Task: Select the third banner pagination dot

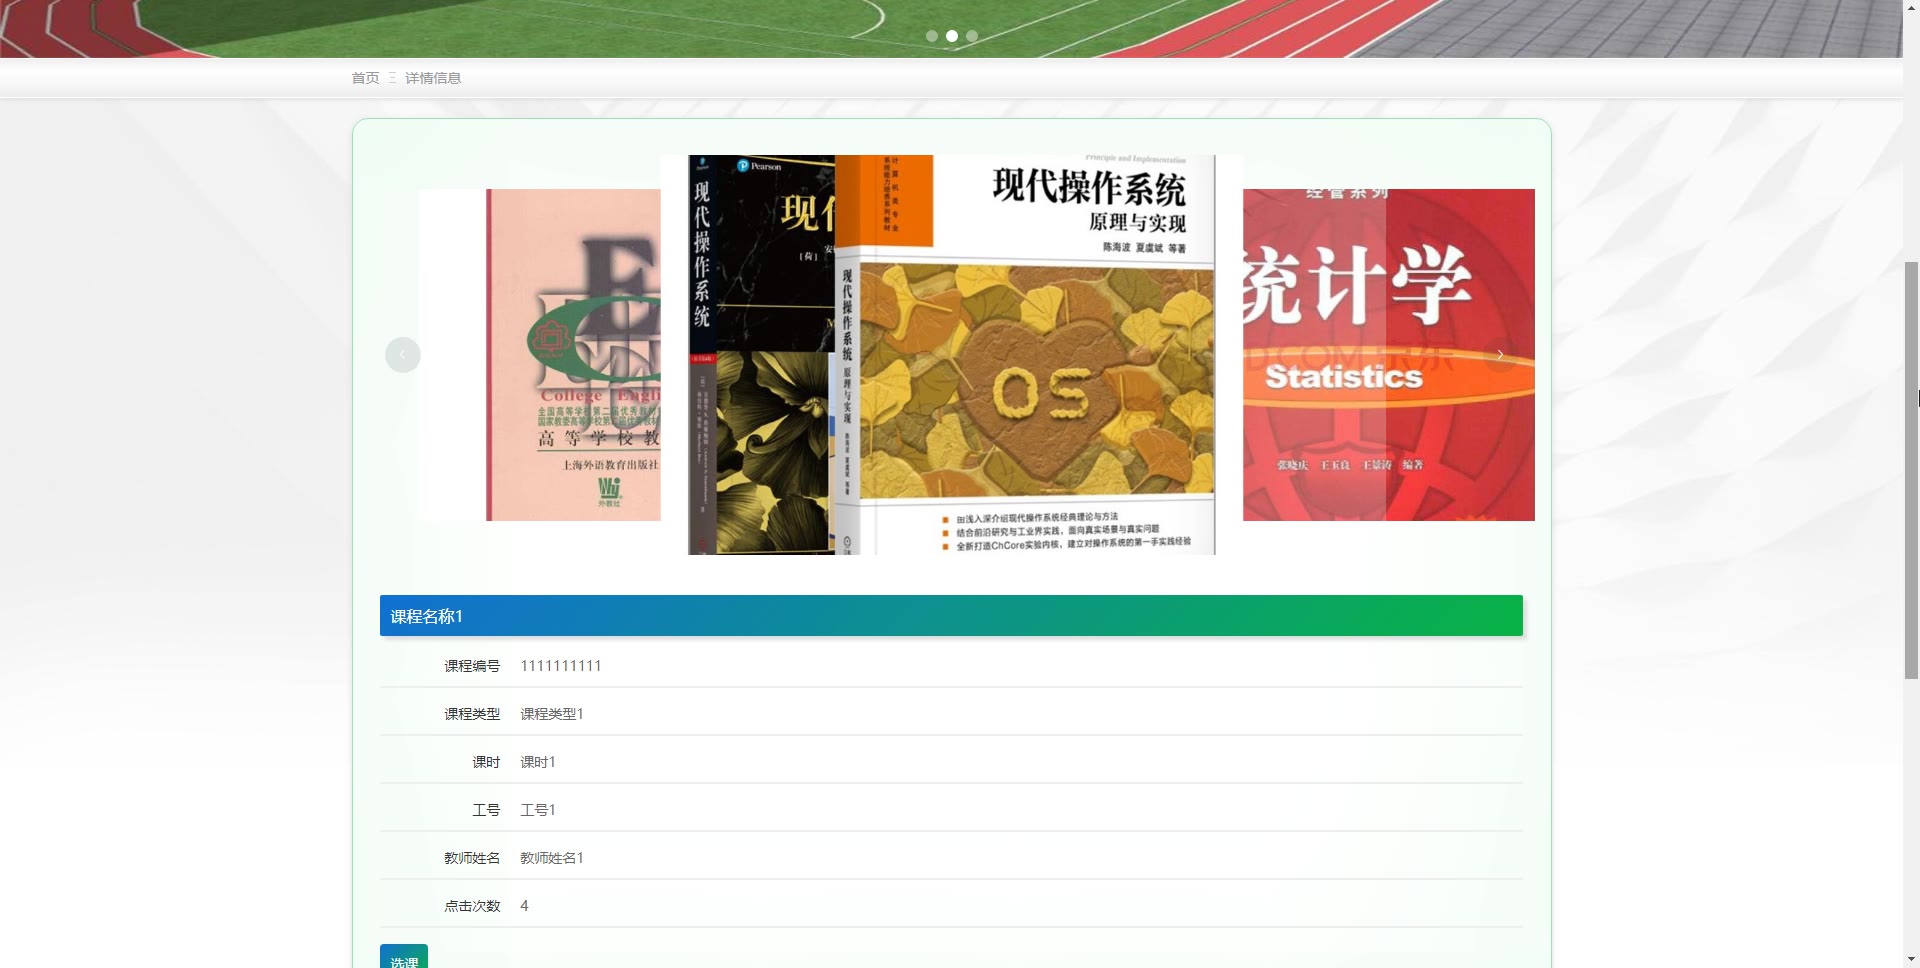Action: click(x=972, y=36)
